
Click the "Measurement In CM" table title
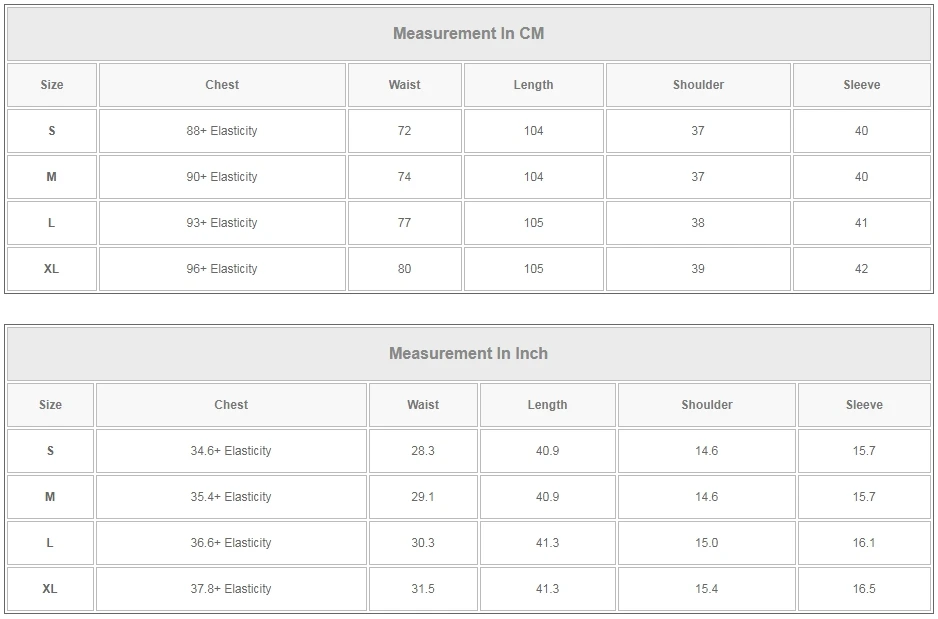[x=468, y=33]
